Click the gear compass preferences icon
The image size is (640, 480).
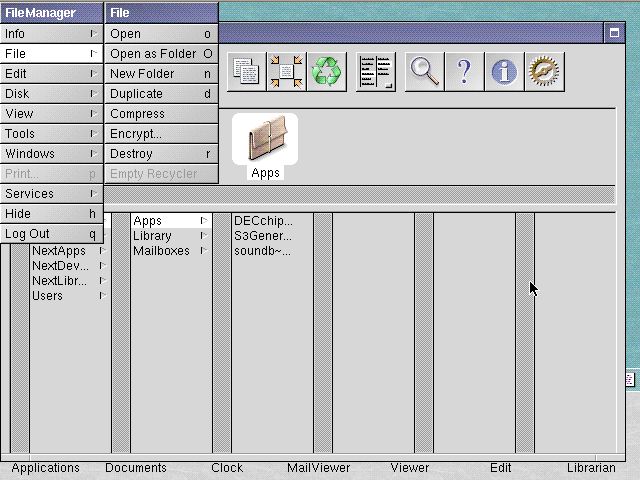coord(544,72)
